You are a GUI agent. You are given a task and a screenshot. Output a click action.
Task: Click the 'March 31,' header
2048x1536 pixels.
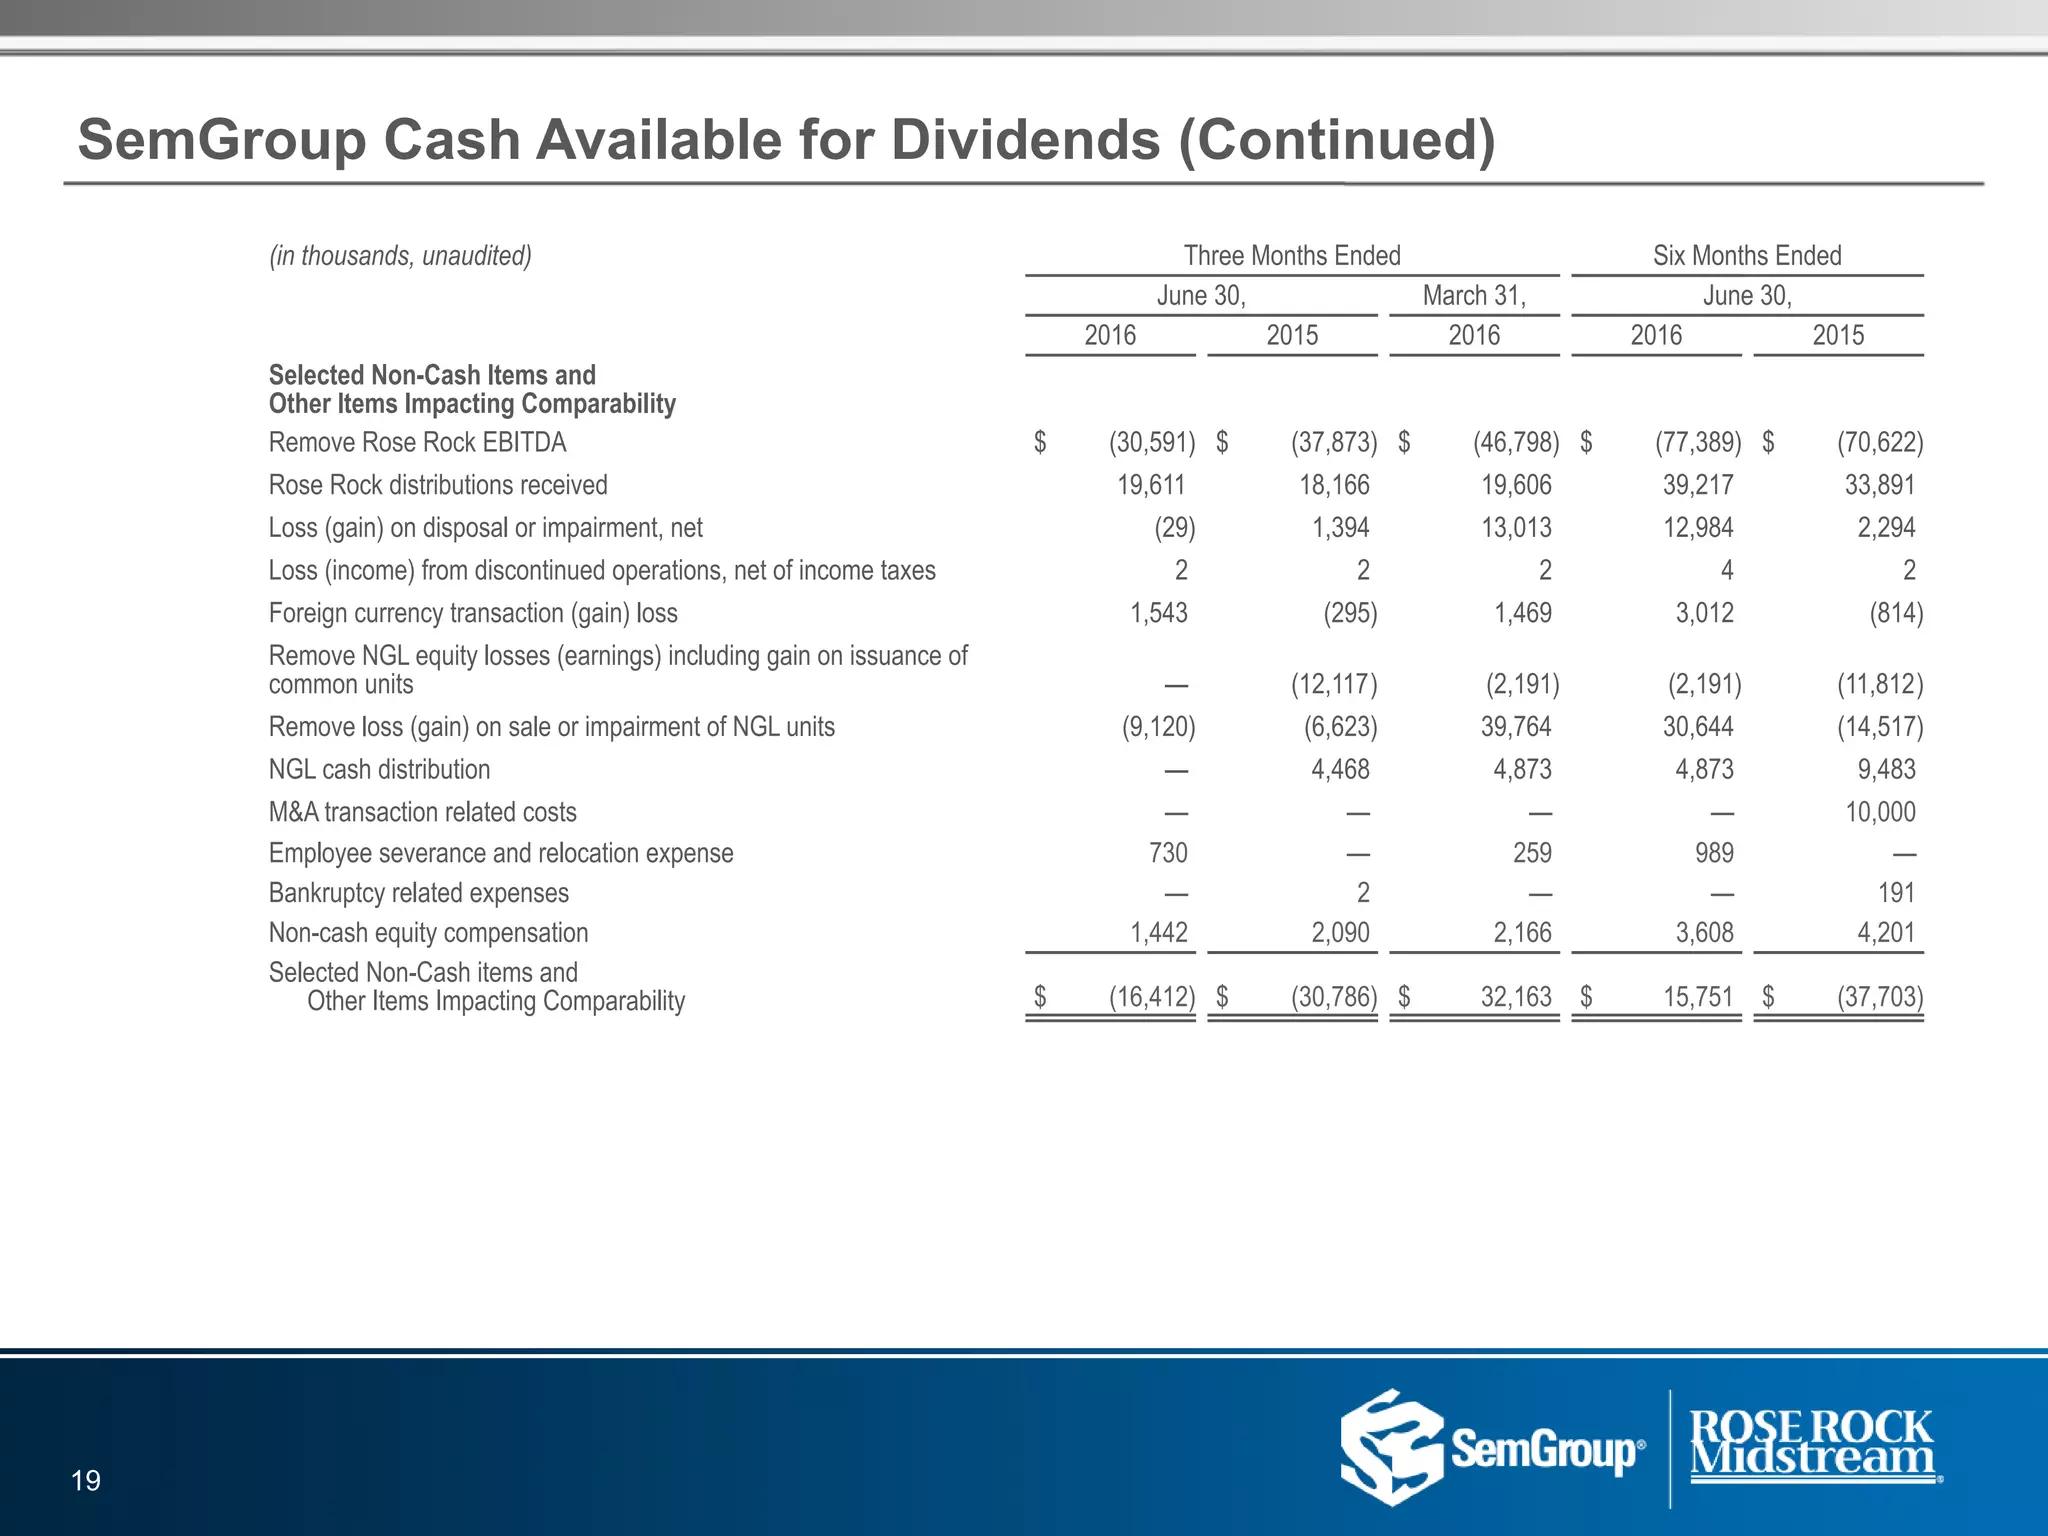1474,296
